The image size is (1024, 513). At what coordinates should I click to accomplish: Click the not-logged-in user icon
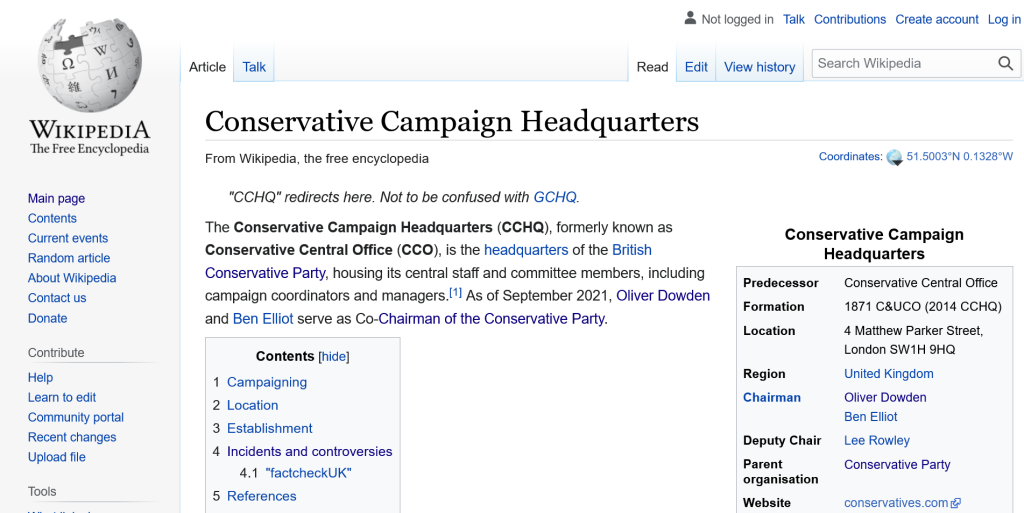tap(690, 18)
